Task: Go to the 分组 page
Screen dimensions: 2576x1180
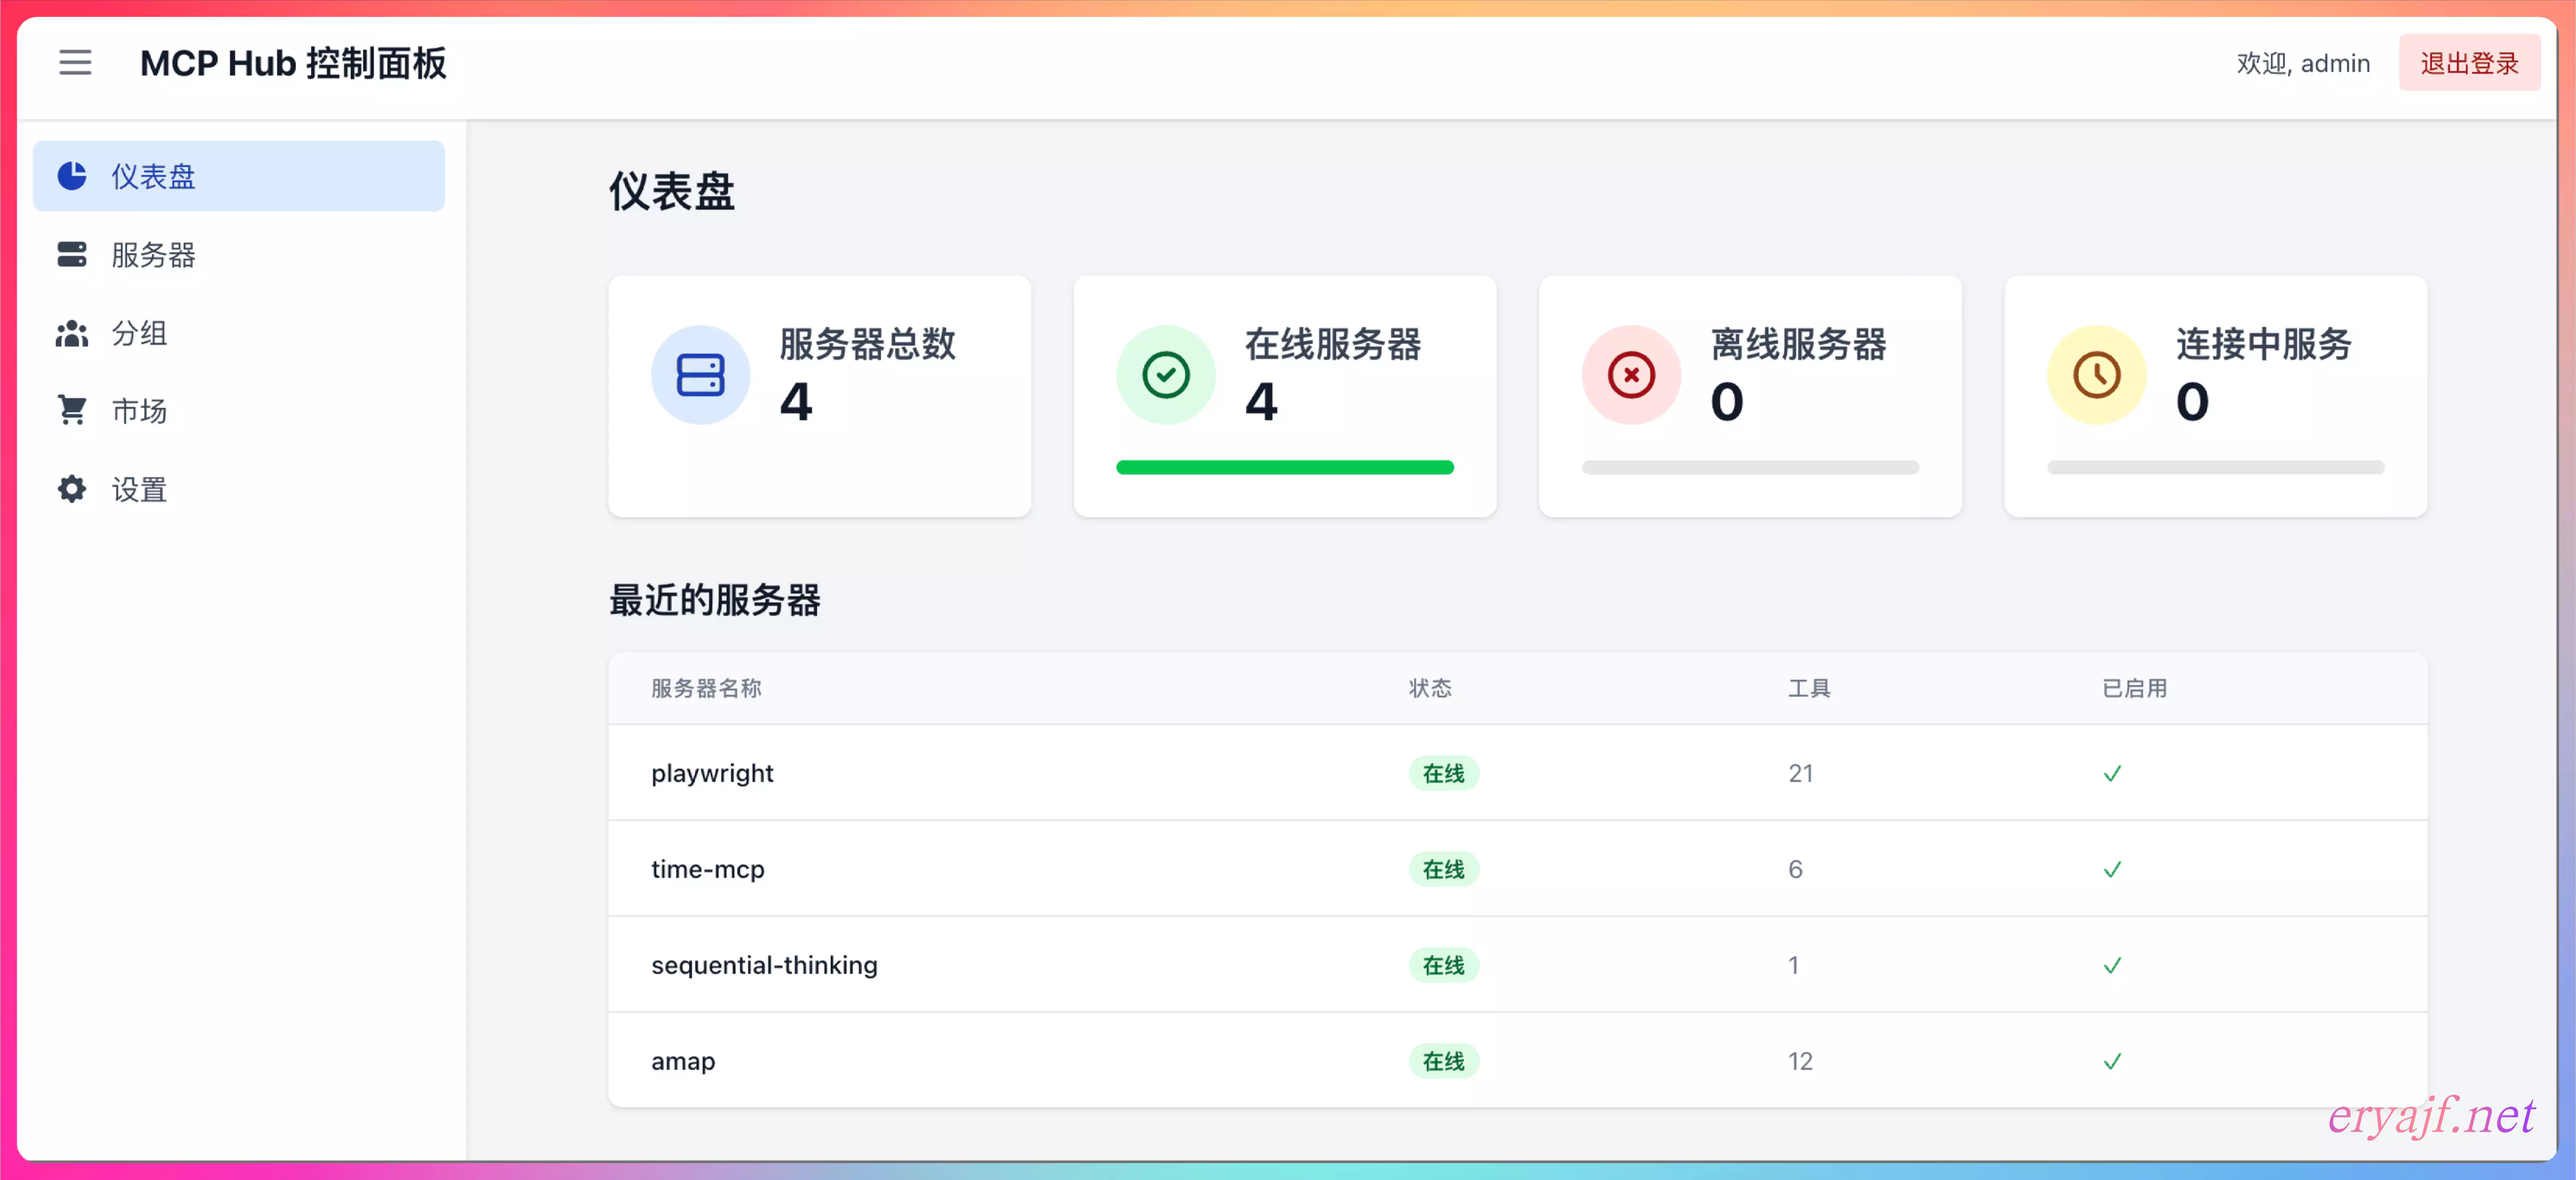Action: coord(239,333)
